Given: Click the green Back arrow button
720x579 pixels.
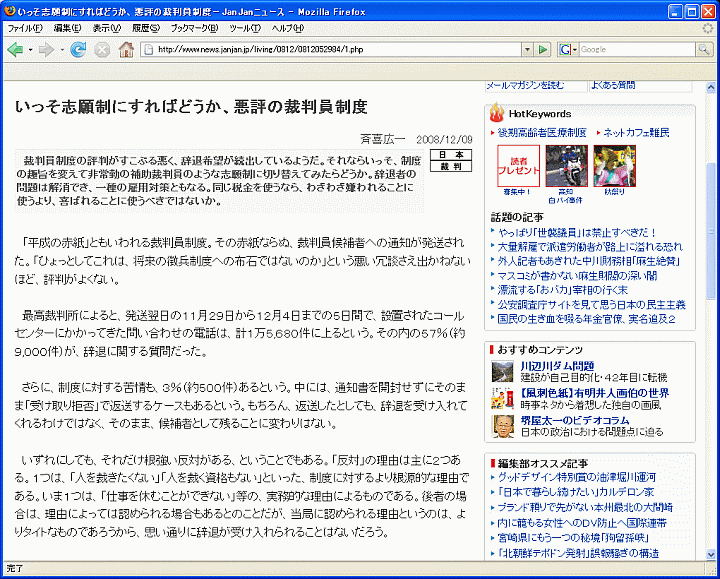Looking at the screenshot, I should 14,49.
